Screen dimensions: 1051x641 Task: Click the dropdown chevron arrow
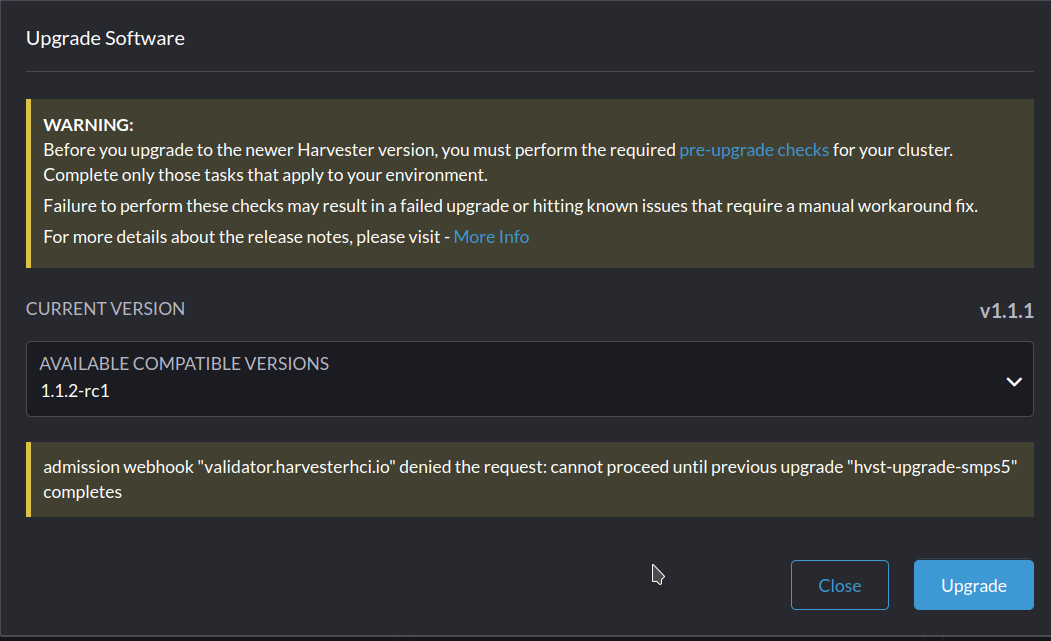[x=1013, y=379]
